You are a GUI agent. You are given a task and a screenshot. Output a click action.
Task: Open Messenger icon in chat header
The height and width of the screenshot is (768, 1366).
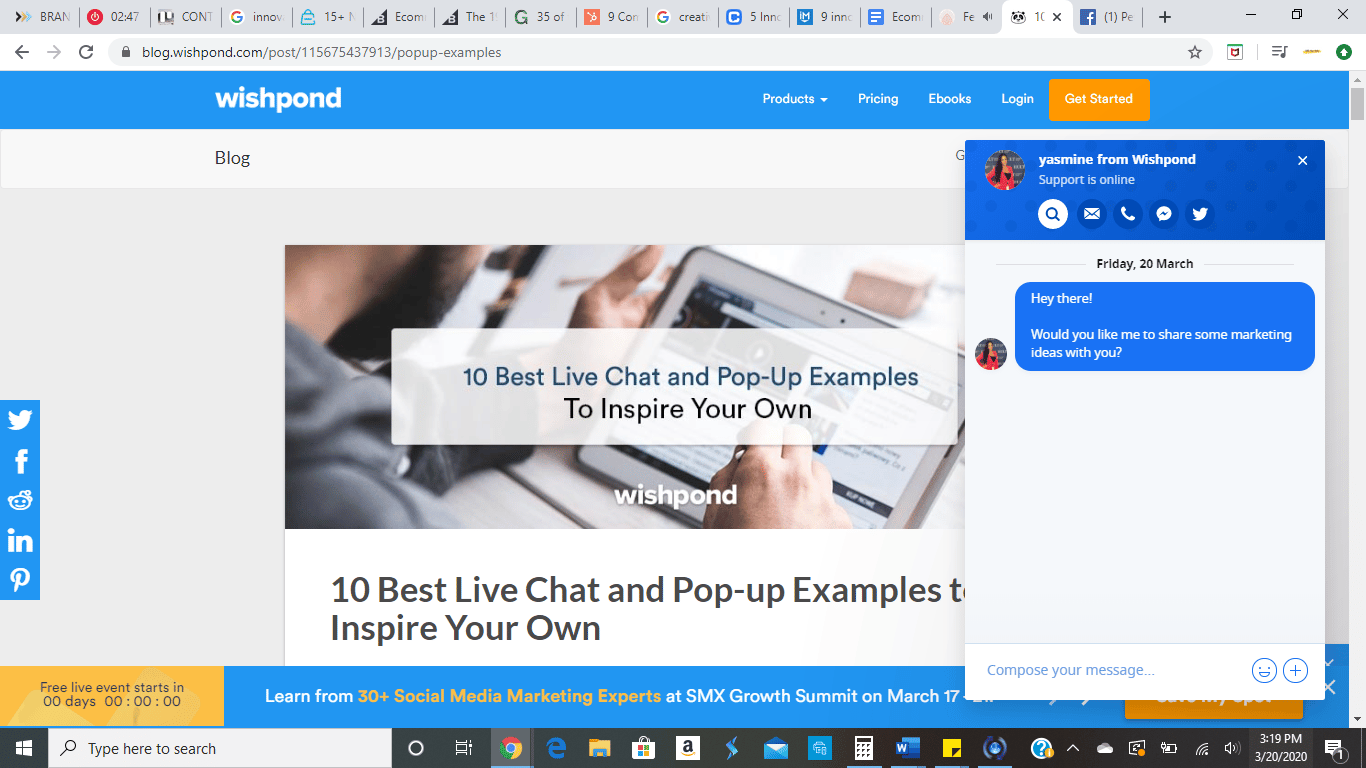click(1164, 214)
